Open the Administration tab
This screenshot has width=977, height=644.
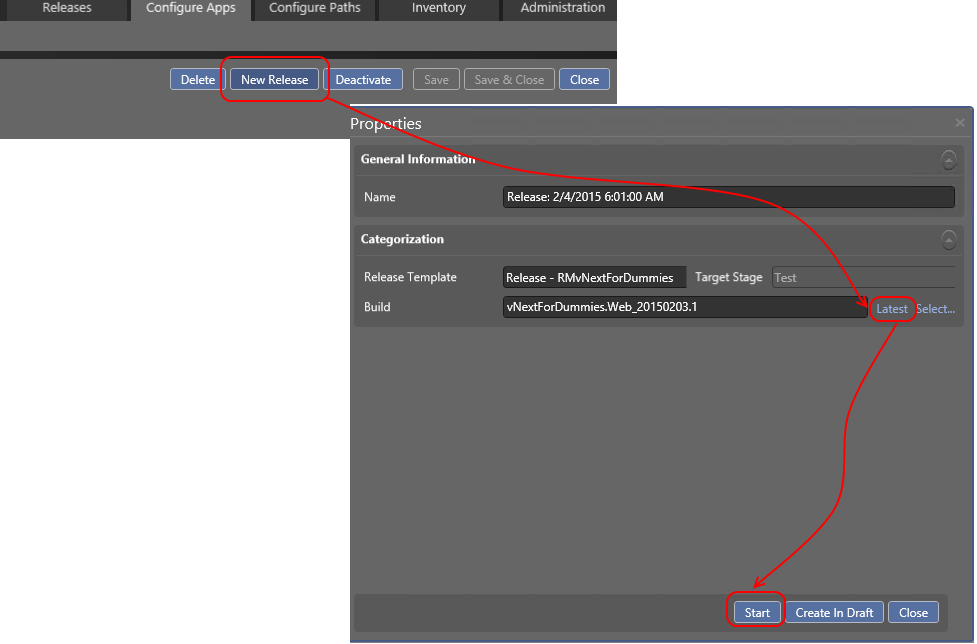pos(562,8)
